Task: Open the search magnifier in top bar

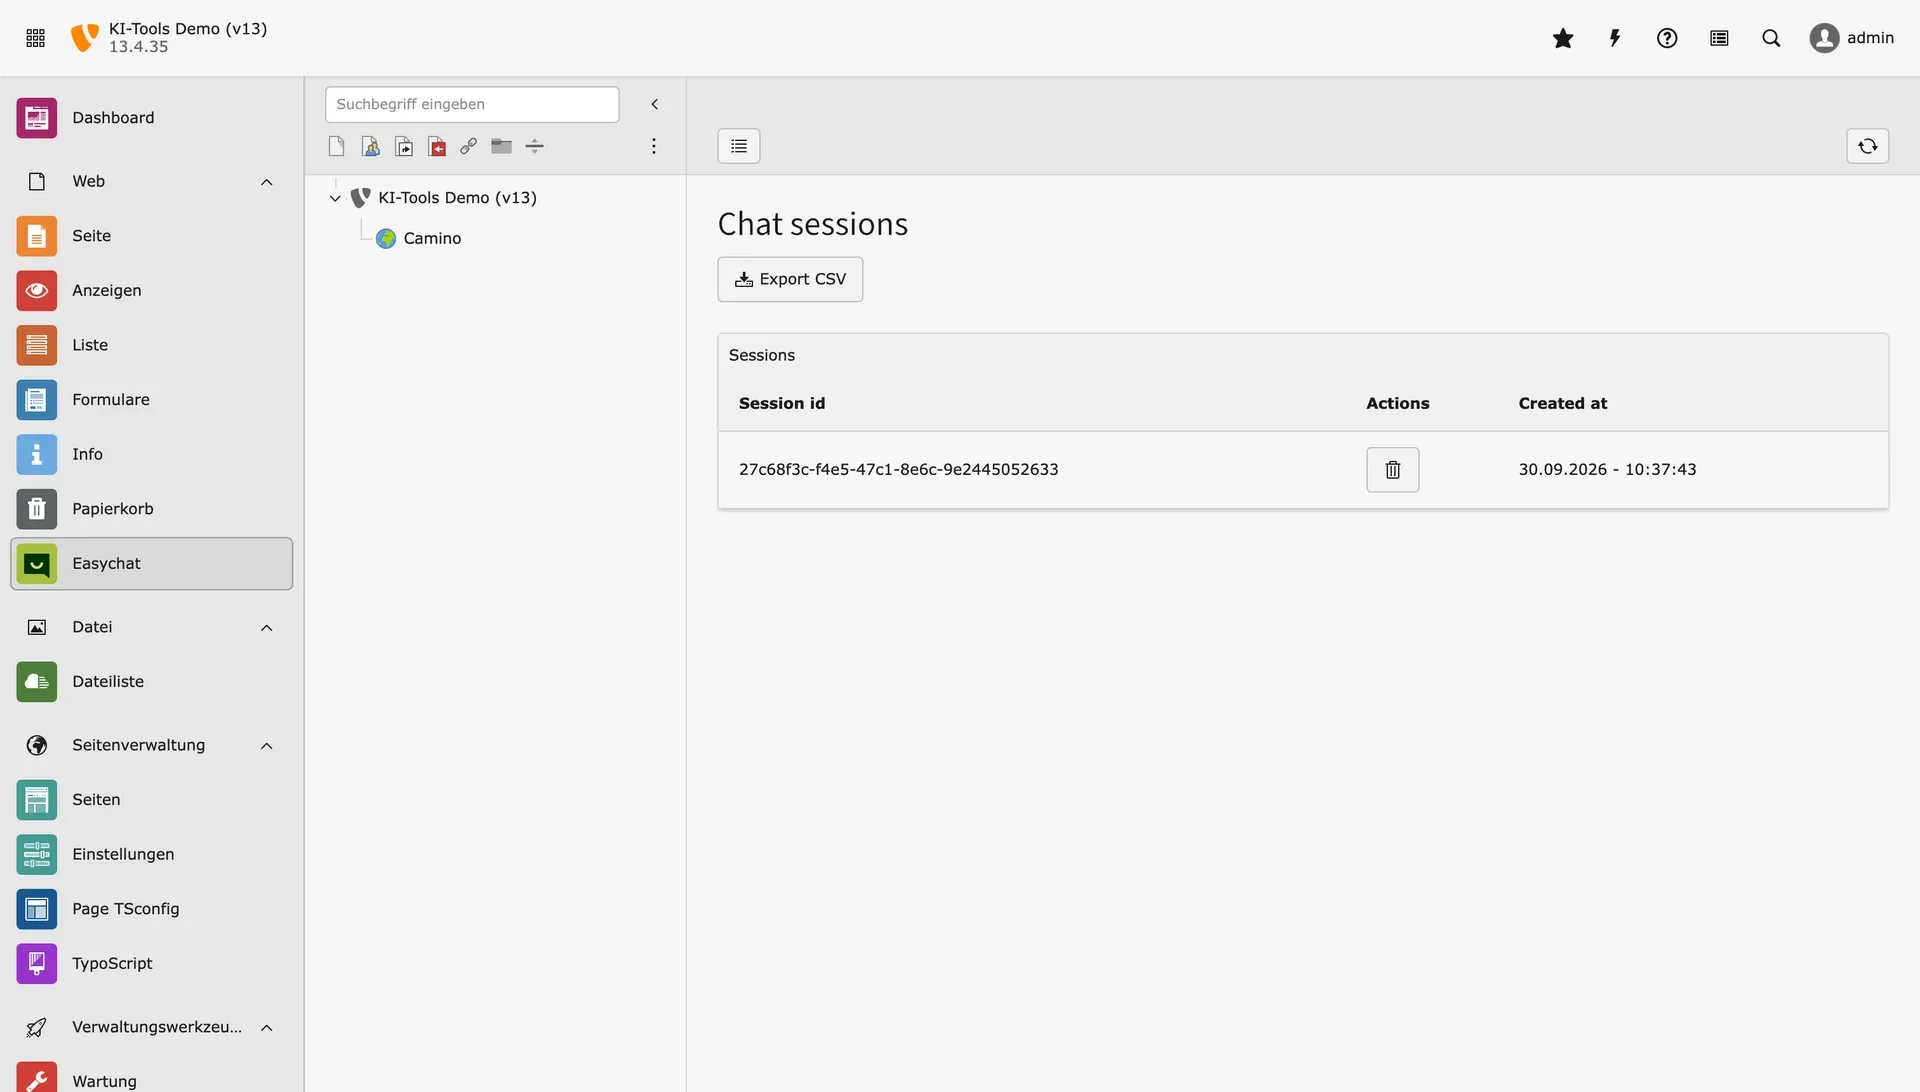Action: (x=1771, y=38)
